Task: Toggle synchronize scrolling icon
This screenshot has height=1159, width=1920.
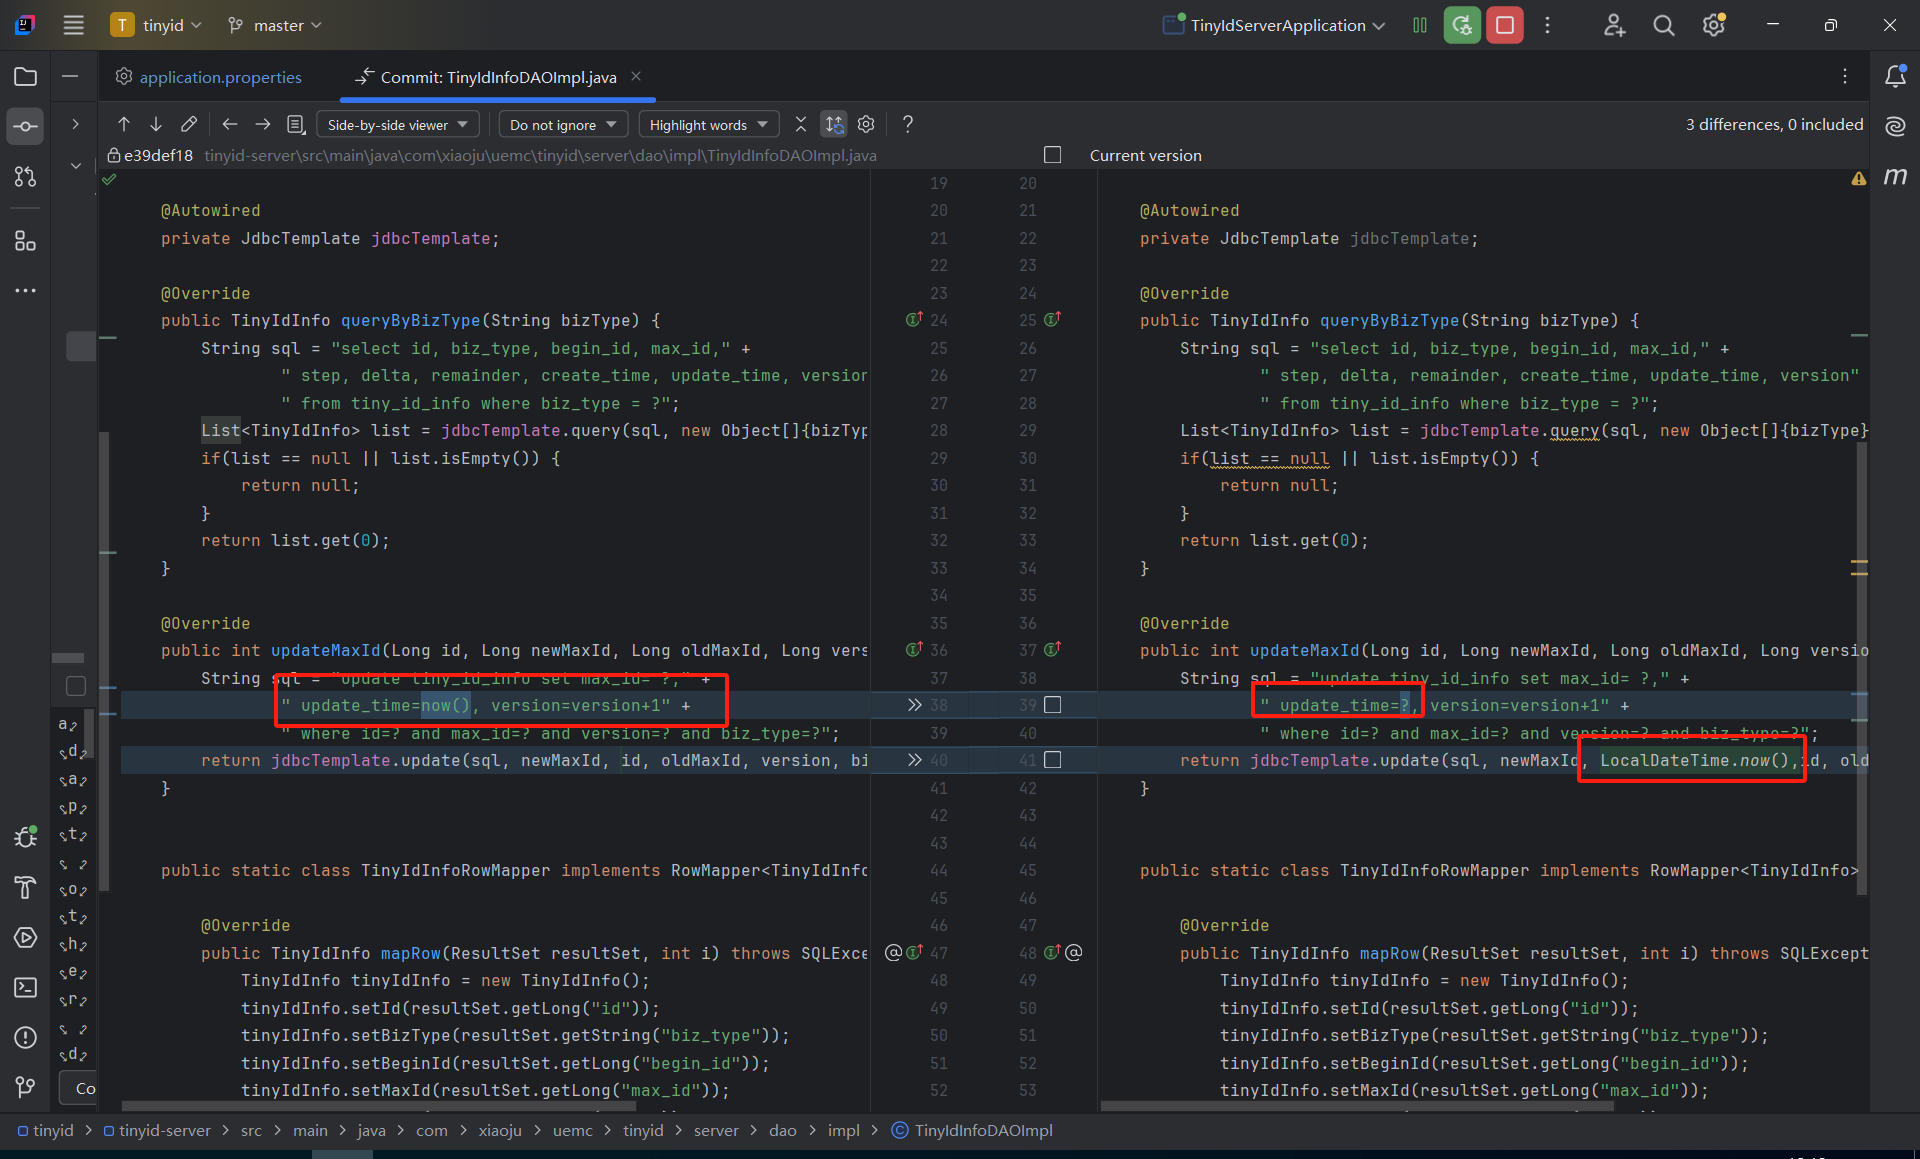Action: (833, 124)
